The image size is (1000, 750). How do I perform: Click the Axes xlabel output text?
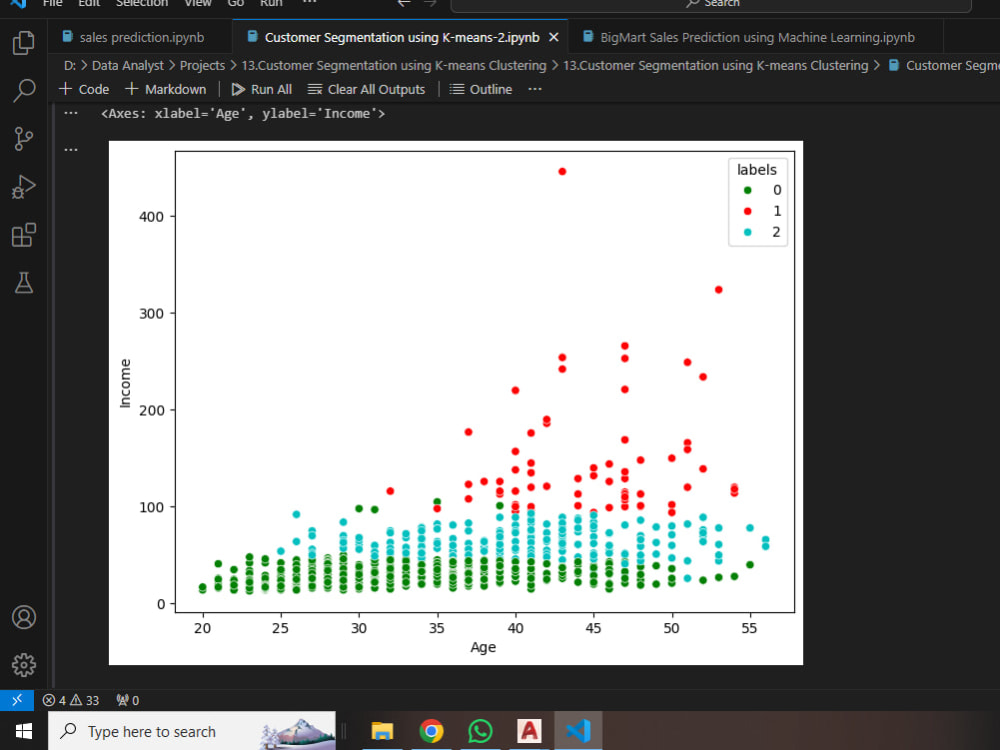[243, 114]
